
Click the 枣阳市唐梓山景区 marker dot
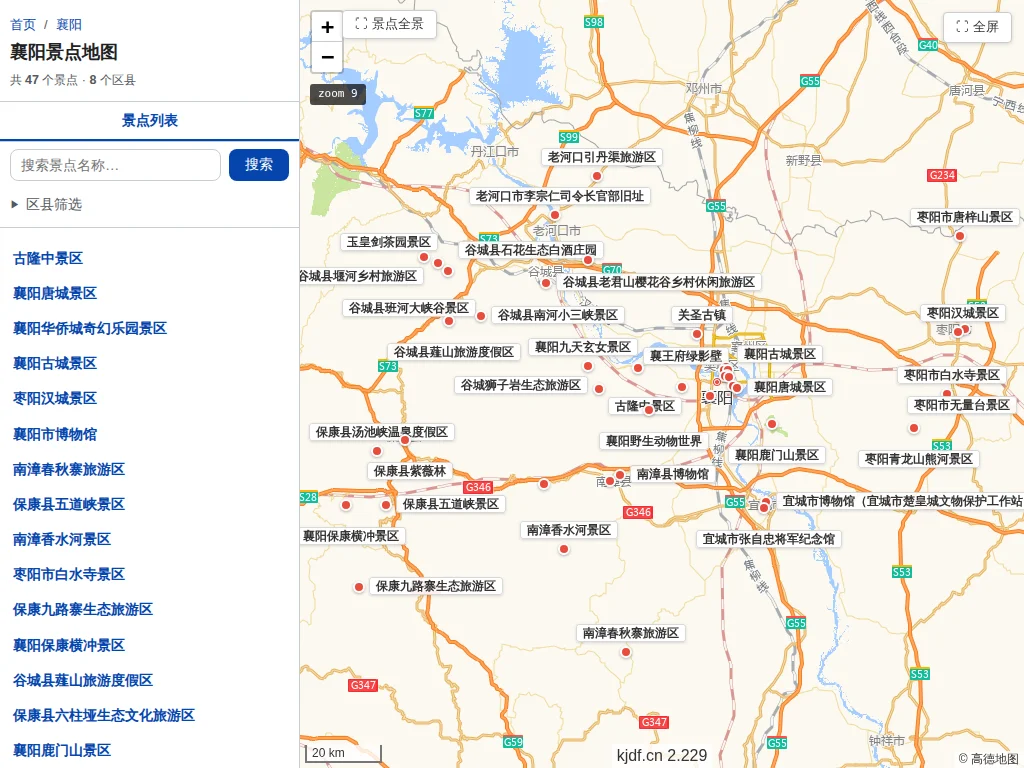click(959, 236)
